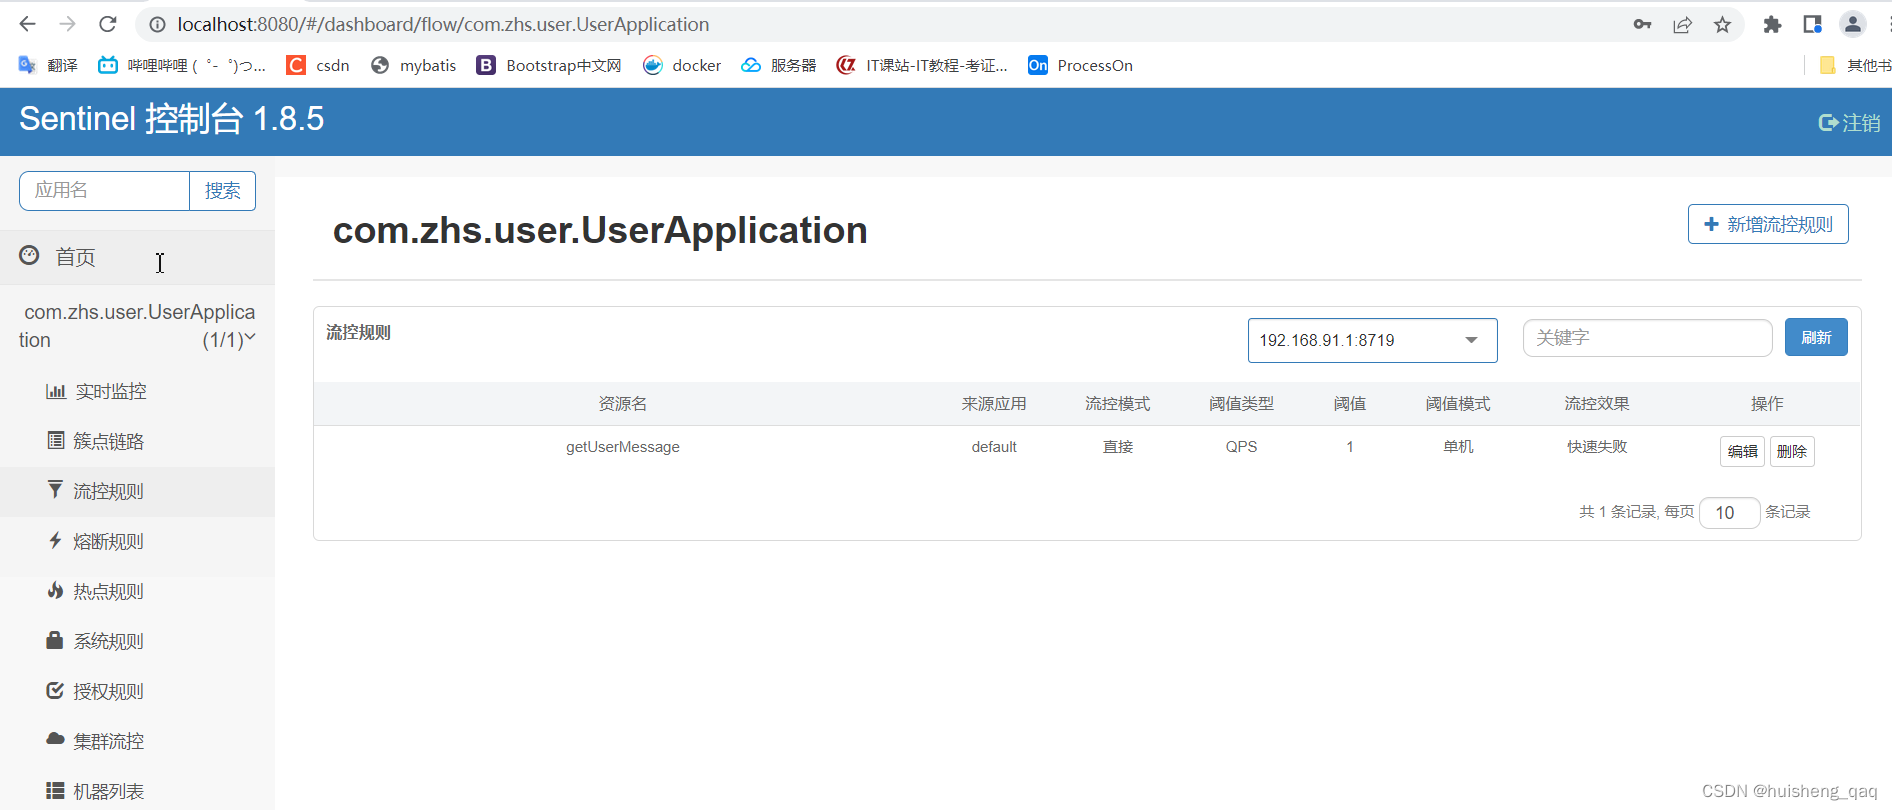Open 集群流控 in the sidebar
This screenshot has width=1892, height=810.
coord(95,741)
